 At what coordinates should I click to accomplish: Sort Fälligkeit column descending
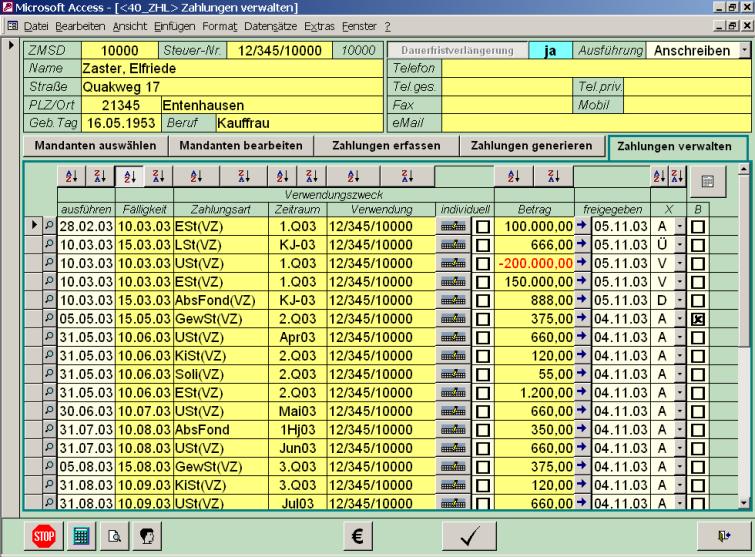point(157,177)
